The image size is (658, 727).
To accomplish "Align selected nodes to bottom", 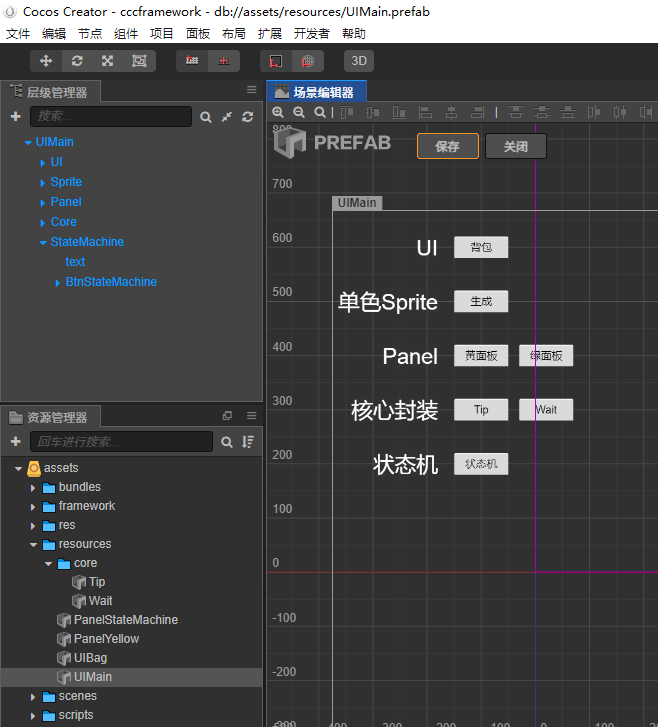I will [399, 112].
